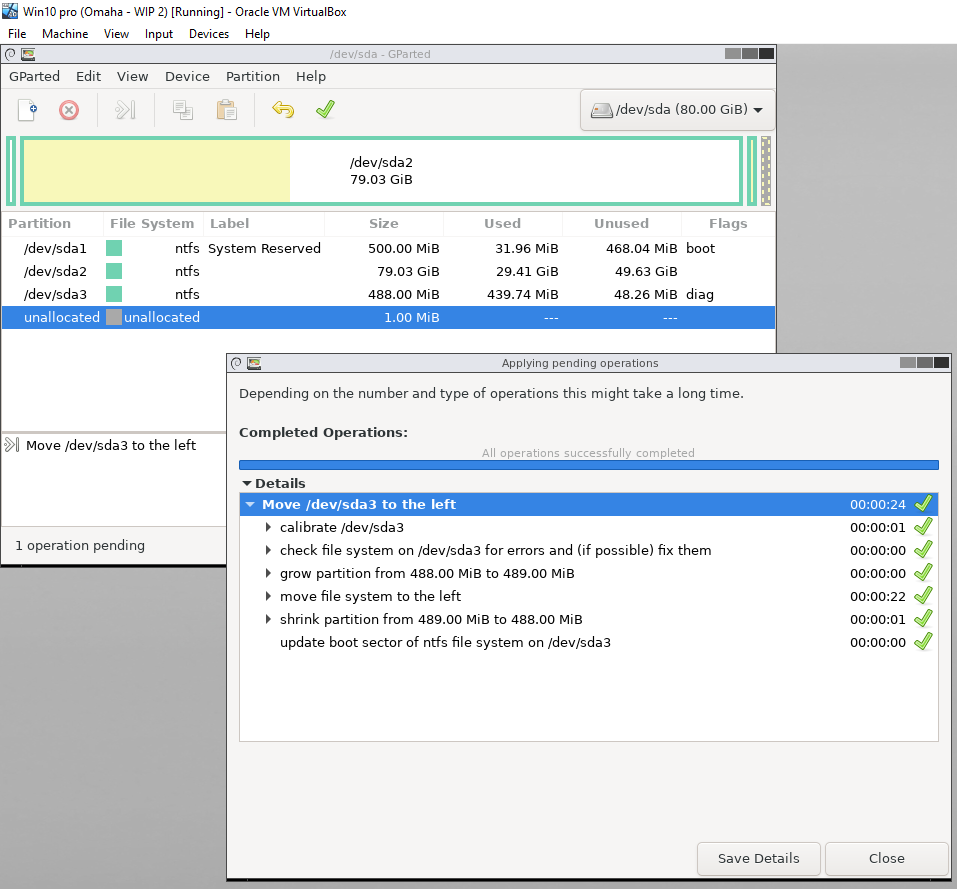Image resolution: width=957 pixels, height=889 pixels.
Task: Create a new partition with the New icon
Action: point(25,110)
